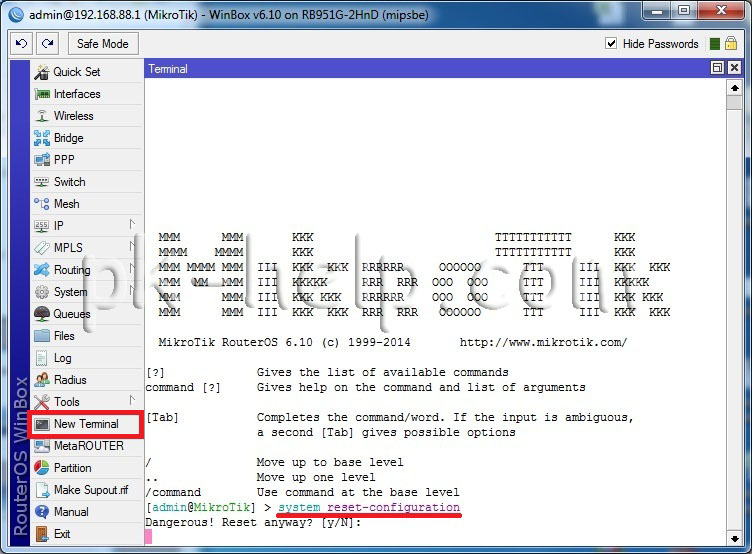Image resolution: width=753 pixels, height=554 pixels.
Task: Click Make Supout.rif in the sidebar
Action: click(90, 490)
